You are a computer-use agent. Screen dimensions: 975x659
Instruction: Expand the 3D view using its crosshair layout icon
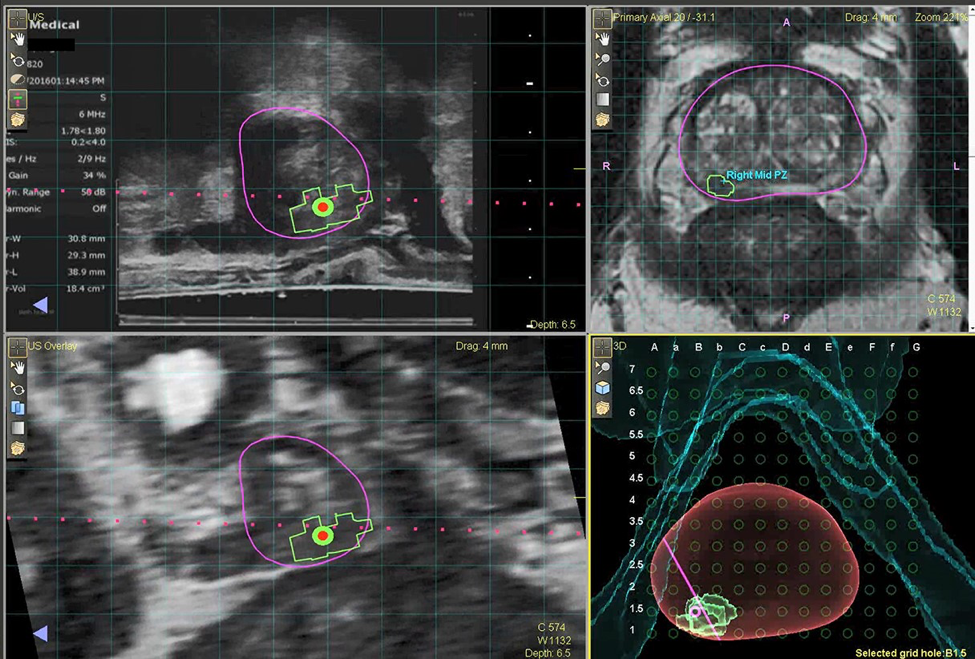click(x=602, y=347)
